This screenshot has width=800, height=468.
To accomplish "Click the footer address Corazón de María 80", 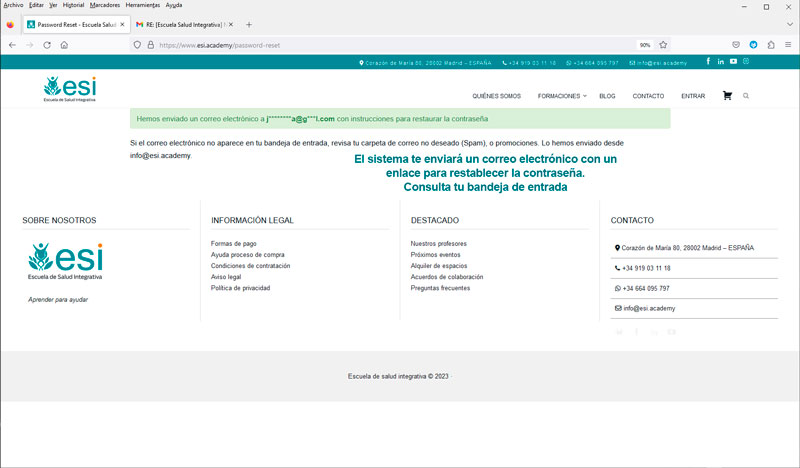I will pos(684,248).
